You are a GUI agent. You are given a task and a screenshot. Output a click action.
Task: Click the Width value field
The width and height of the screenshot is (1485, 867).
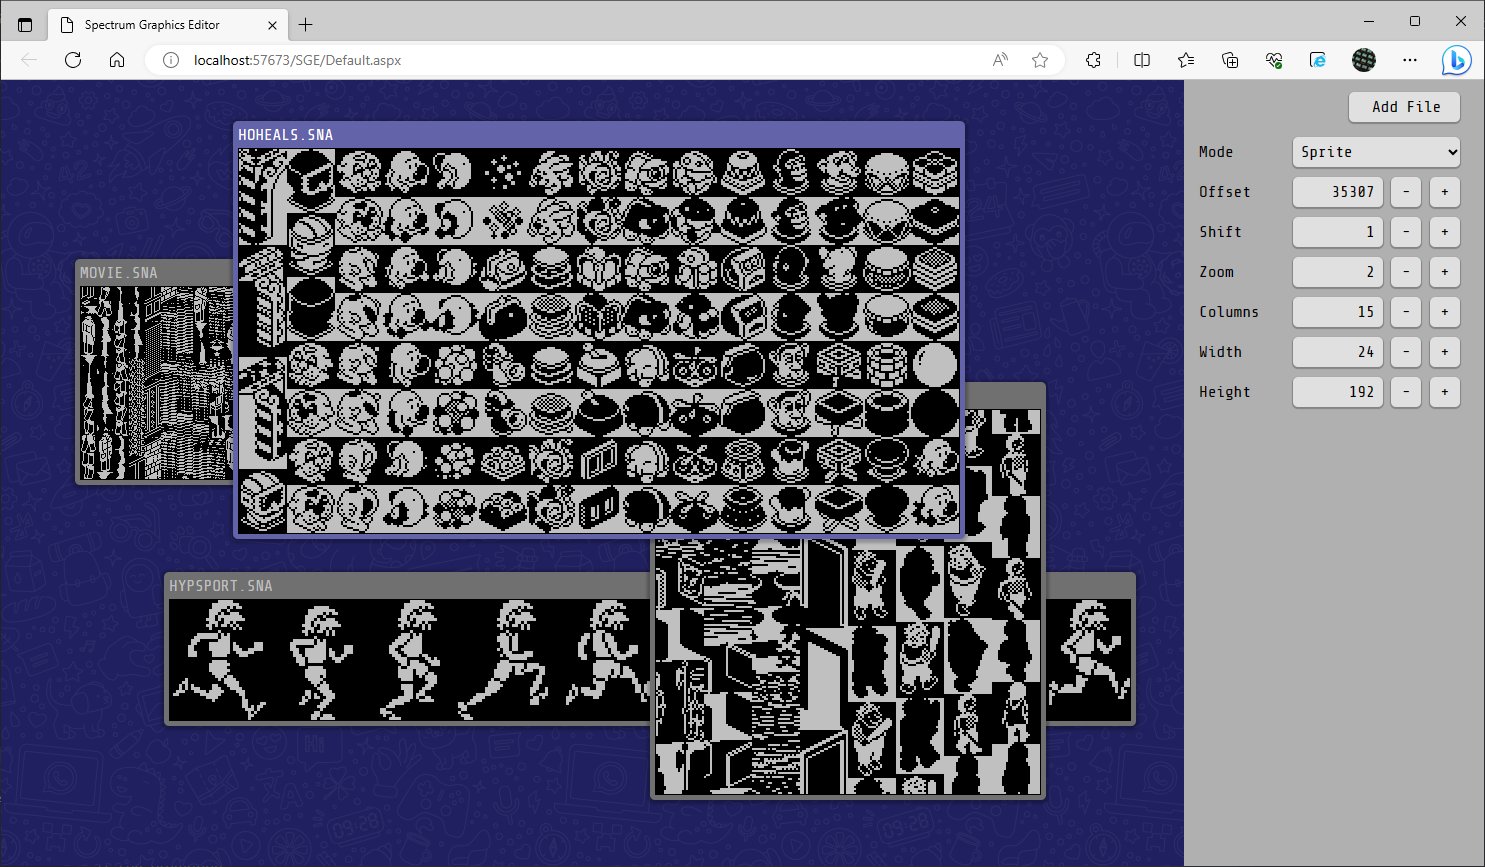(x=1338, y=352)
